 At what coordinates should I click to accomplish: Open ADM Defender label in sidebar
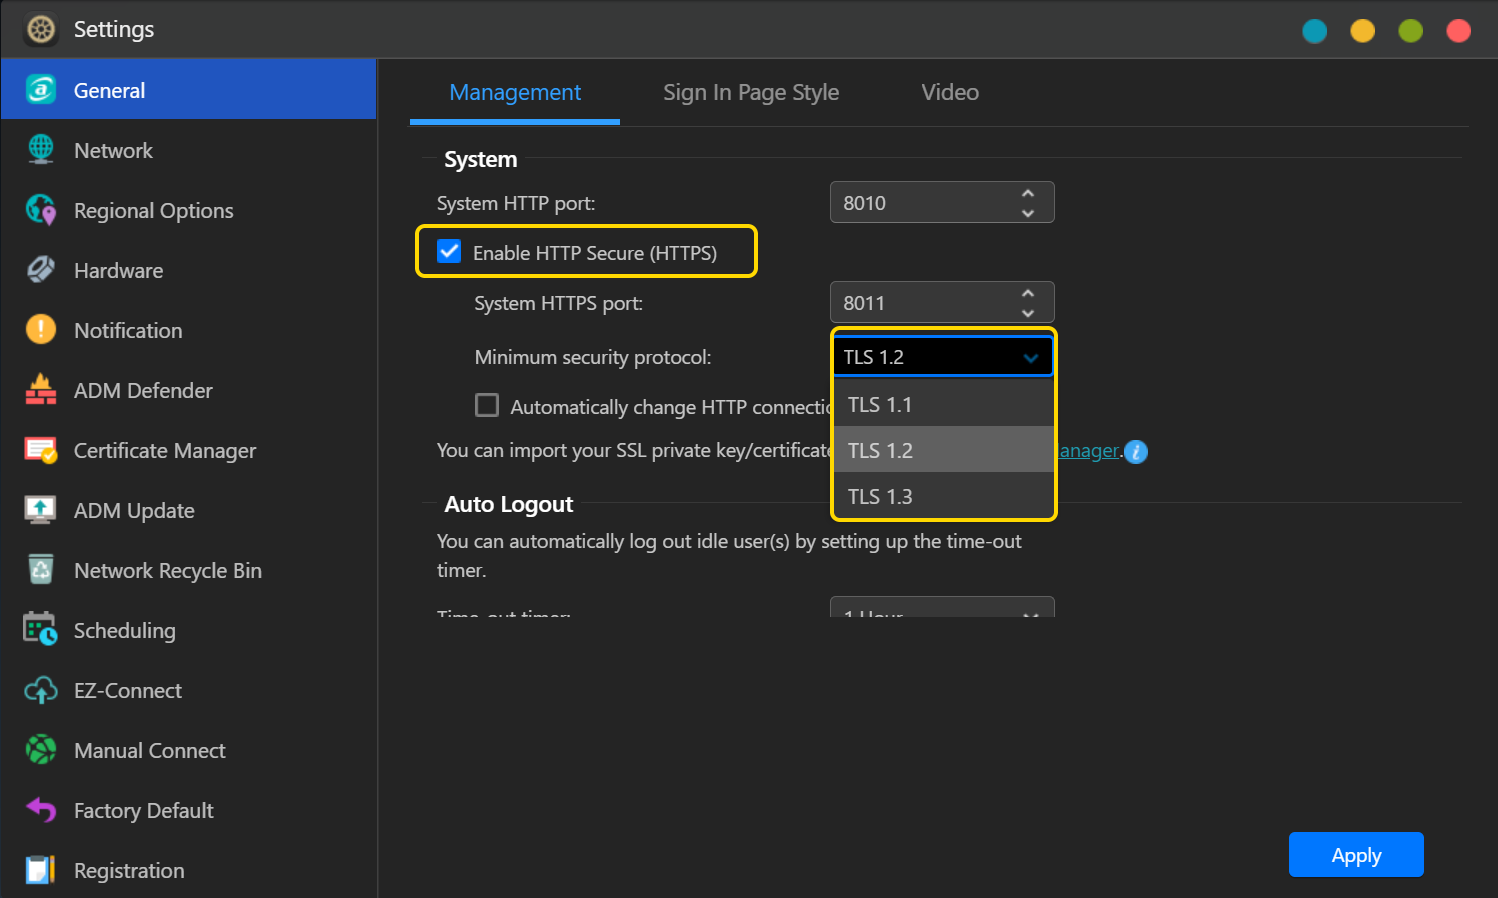143,391
